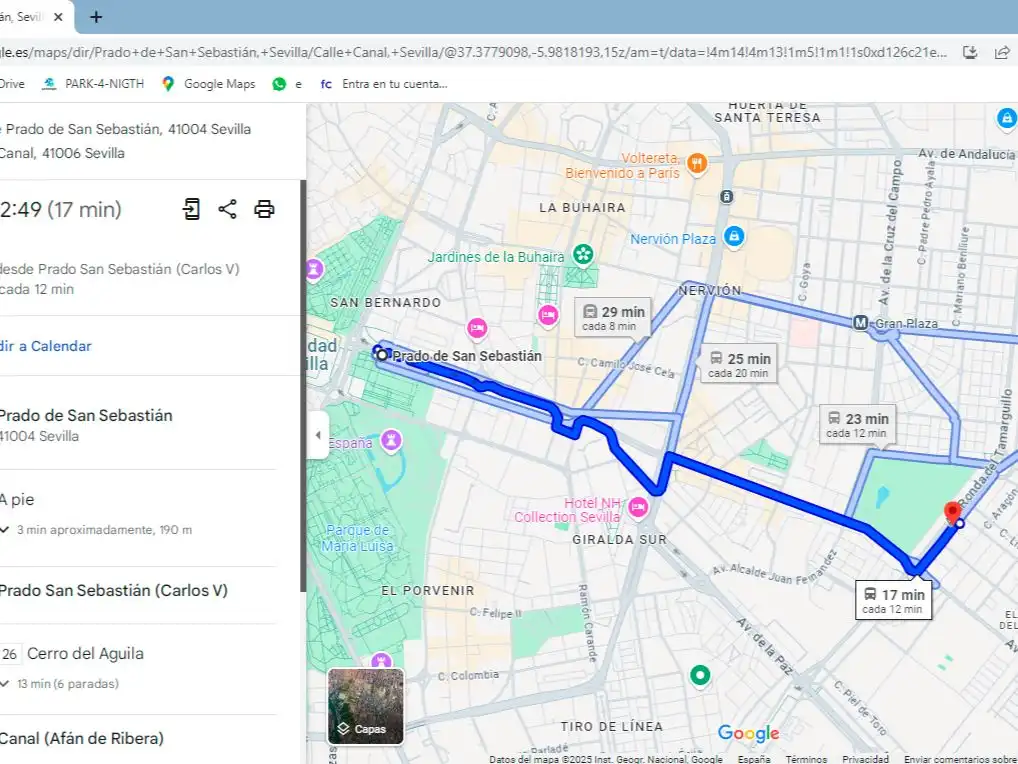Collapse the side panel arrow
Image resolution: width=1018 pixels, height=764 pixels.
pos(317,435)
